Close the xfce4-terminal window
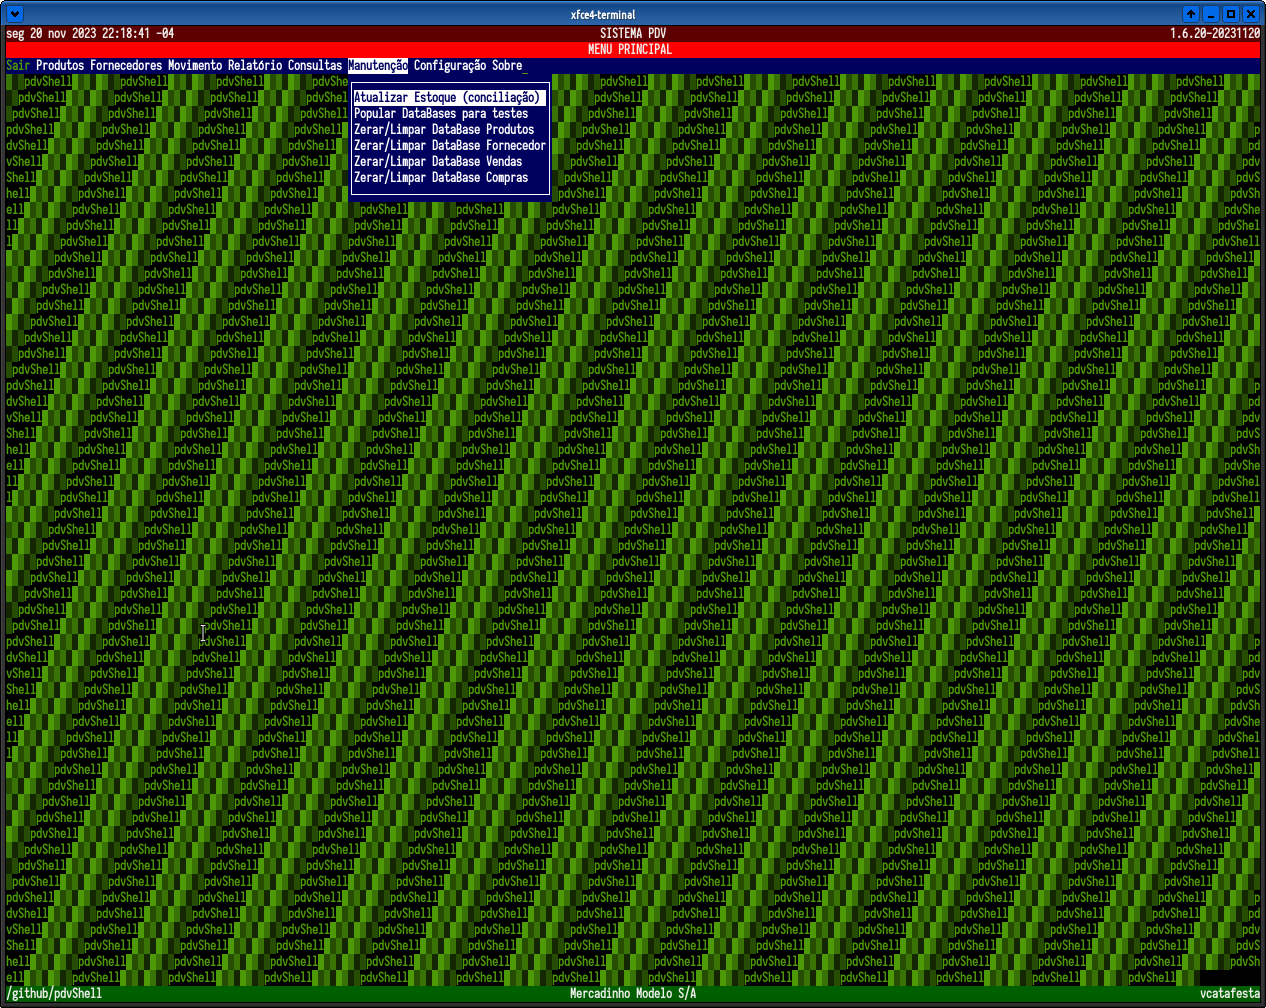Screen dimensions: 1266x1008 tap(1251, 14)
